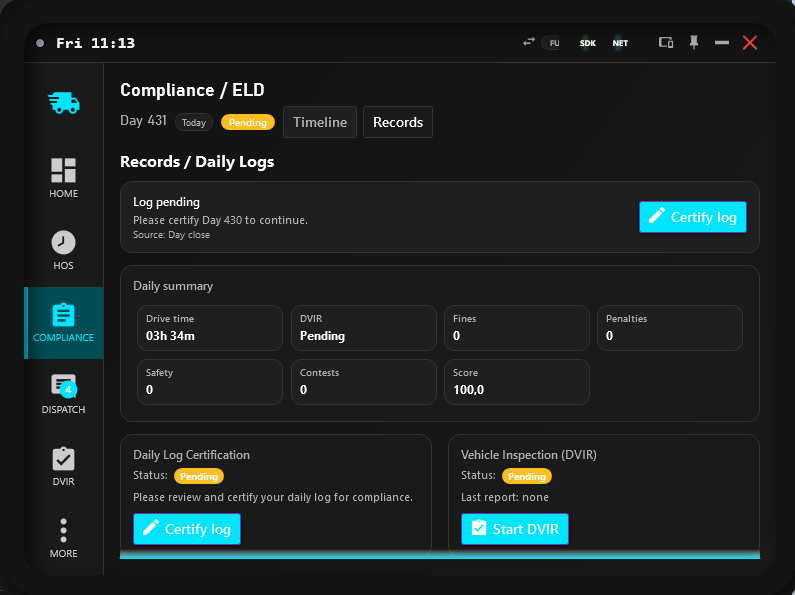Select the Score 100,0 tile
Screen dimensions: 795x595
click(517, 382)
